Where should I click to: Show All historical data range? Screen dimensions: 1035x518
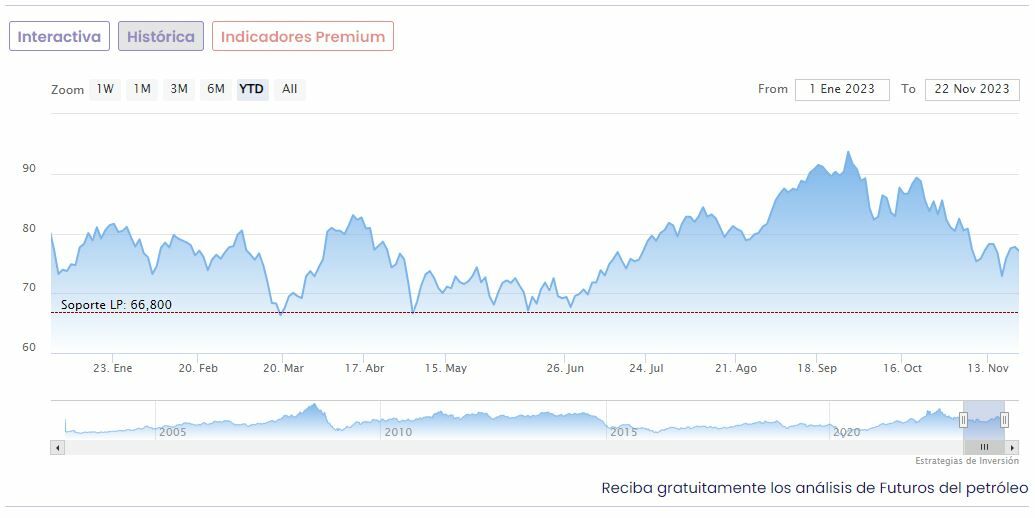coord(289,89)
